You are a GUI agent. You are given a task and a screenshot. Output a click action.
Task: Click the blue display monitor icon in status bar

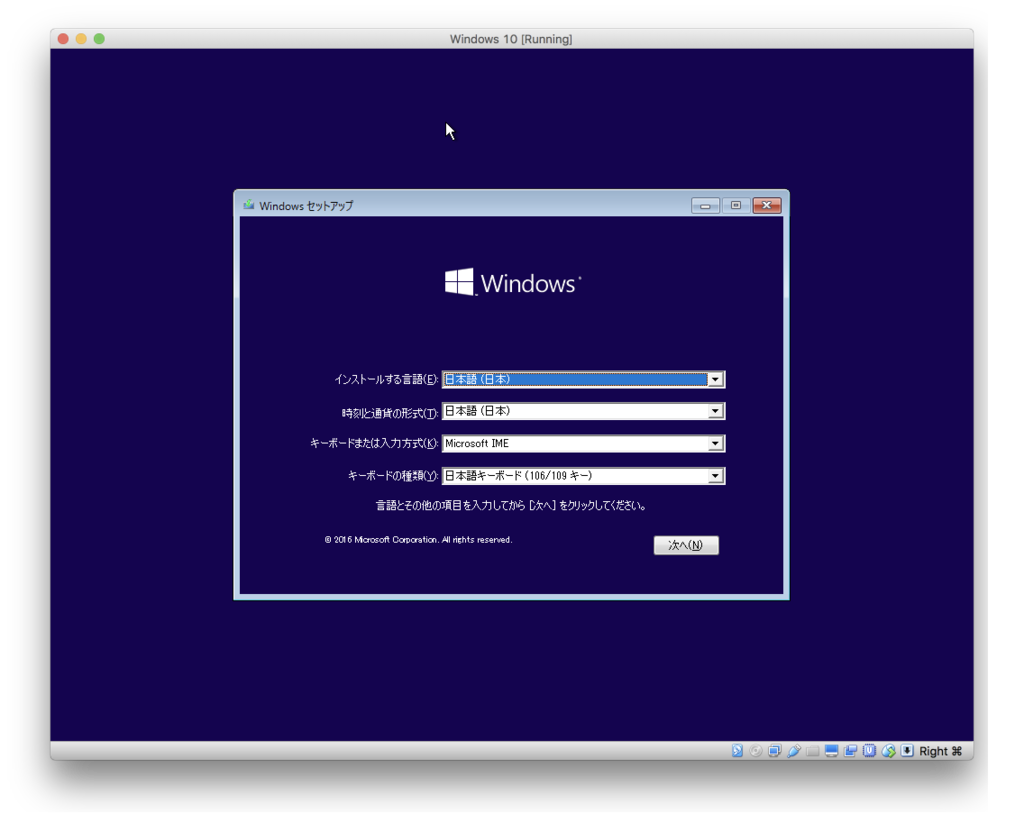click(x=831, y=751)
